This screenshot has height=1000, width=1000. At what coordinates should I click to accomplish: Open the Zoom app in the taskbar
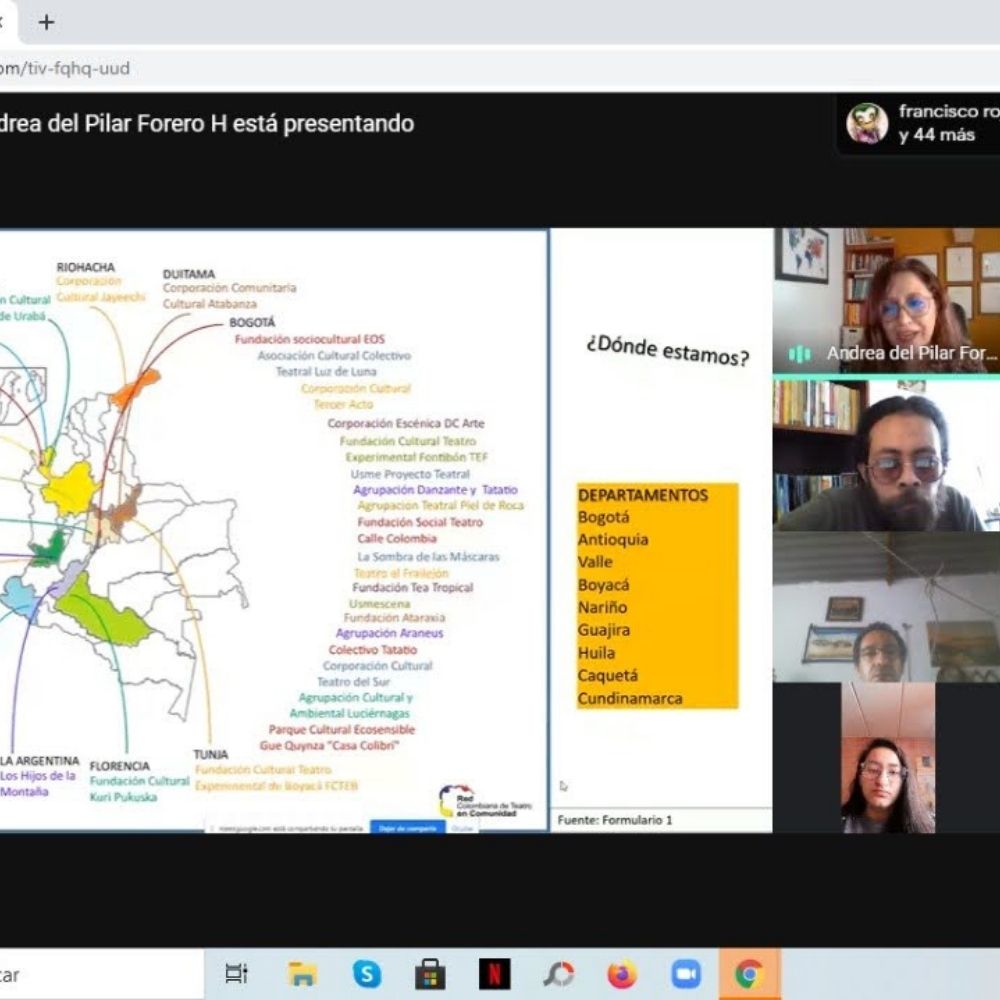686,974
